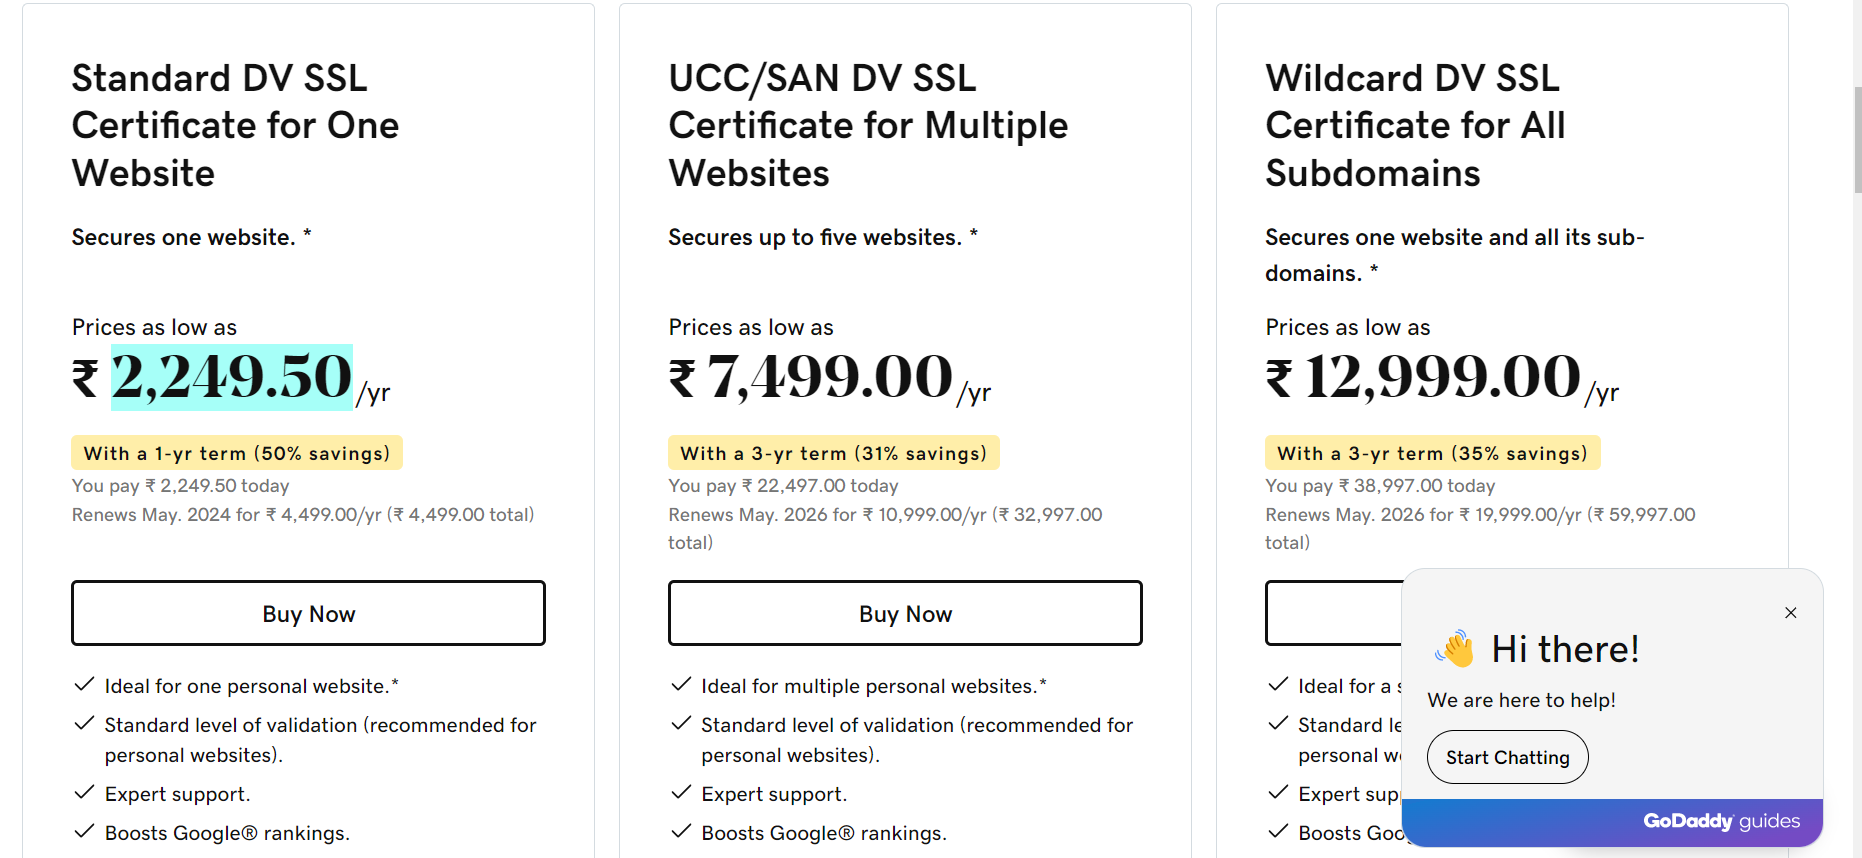Screen dimensions: 1862x858
Task: Click the highlighted 2,249.50 price
Action: click(x=232, y=377)
